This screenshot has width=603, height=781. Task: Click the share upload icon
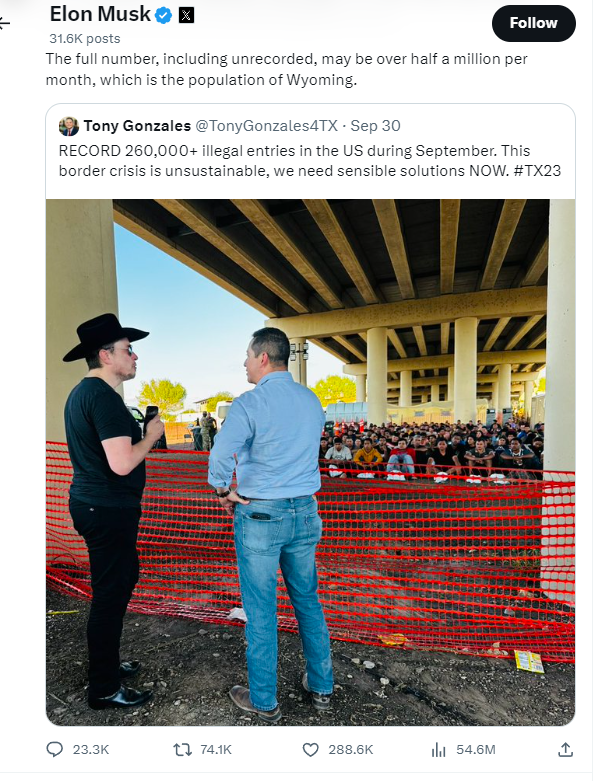coord(565,749)
